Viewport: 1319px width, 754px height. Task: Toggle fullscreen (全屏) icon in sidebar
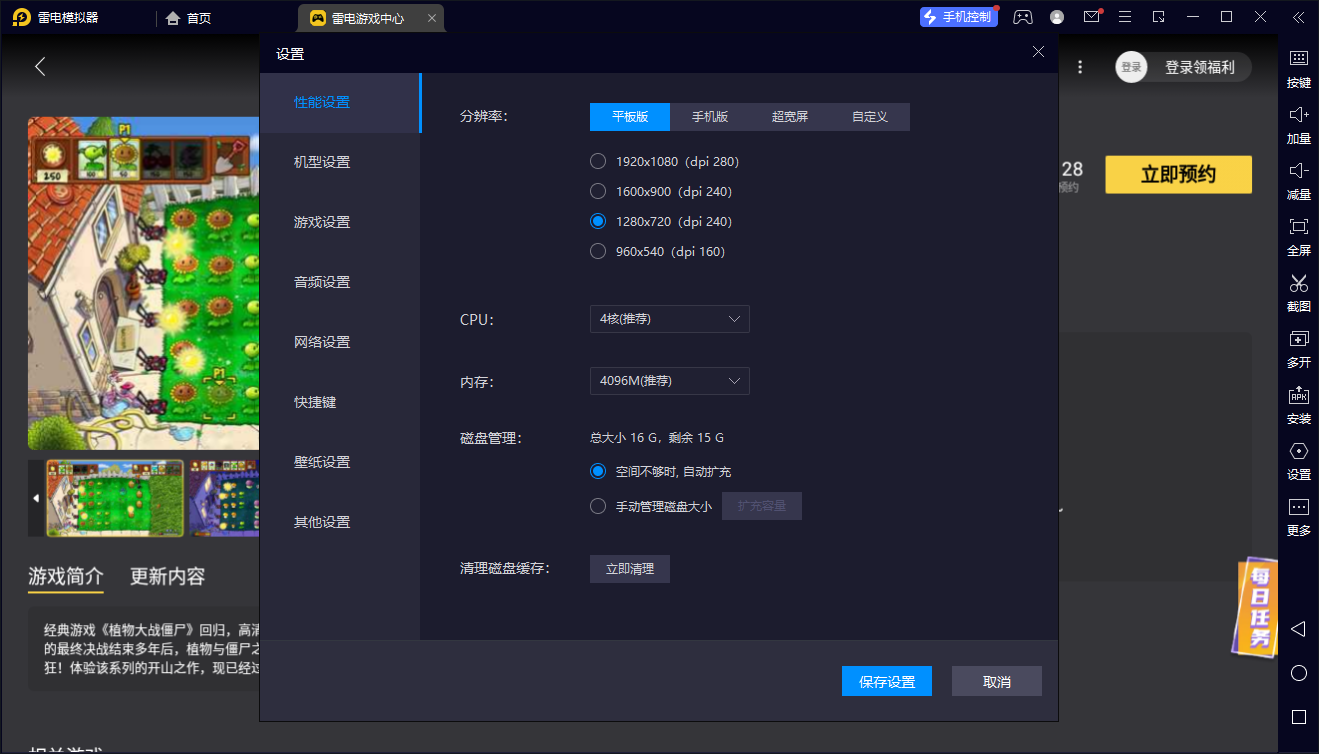click(x=1298, y=227)
